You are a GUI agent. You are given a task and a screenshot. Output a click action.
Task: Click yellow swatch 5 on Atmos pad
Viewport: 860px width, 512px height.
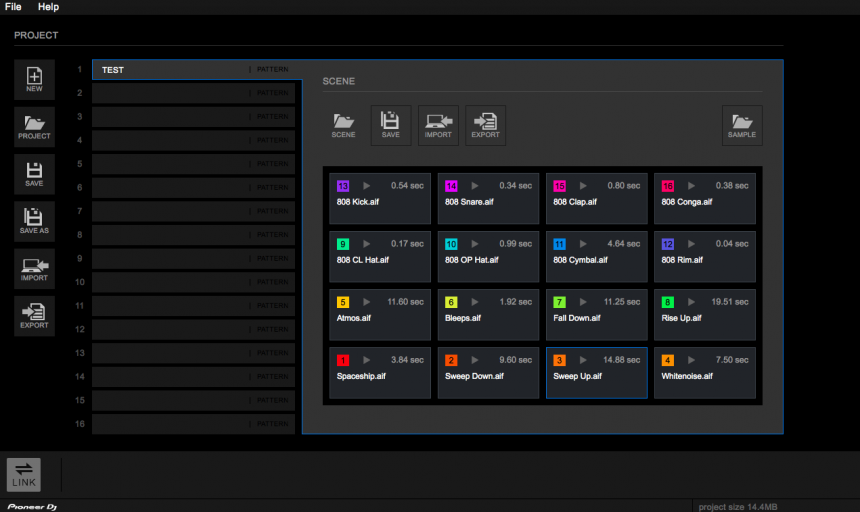point(343,302)
